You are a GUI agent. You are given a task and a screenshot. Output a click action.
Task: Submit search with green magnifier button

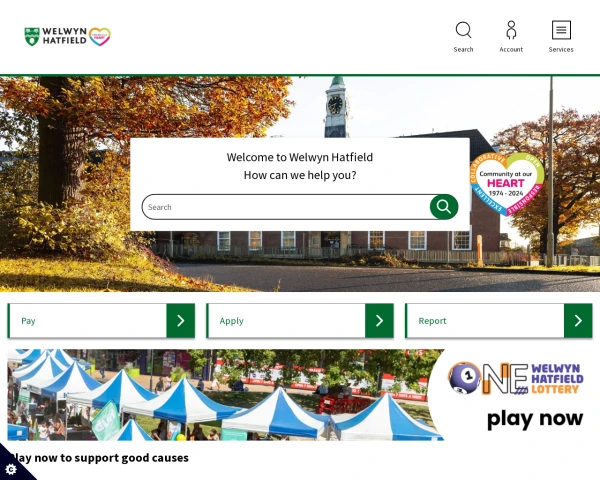pos(444,207)
